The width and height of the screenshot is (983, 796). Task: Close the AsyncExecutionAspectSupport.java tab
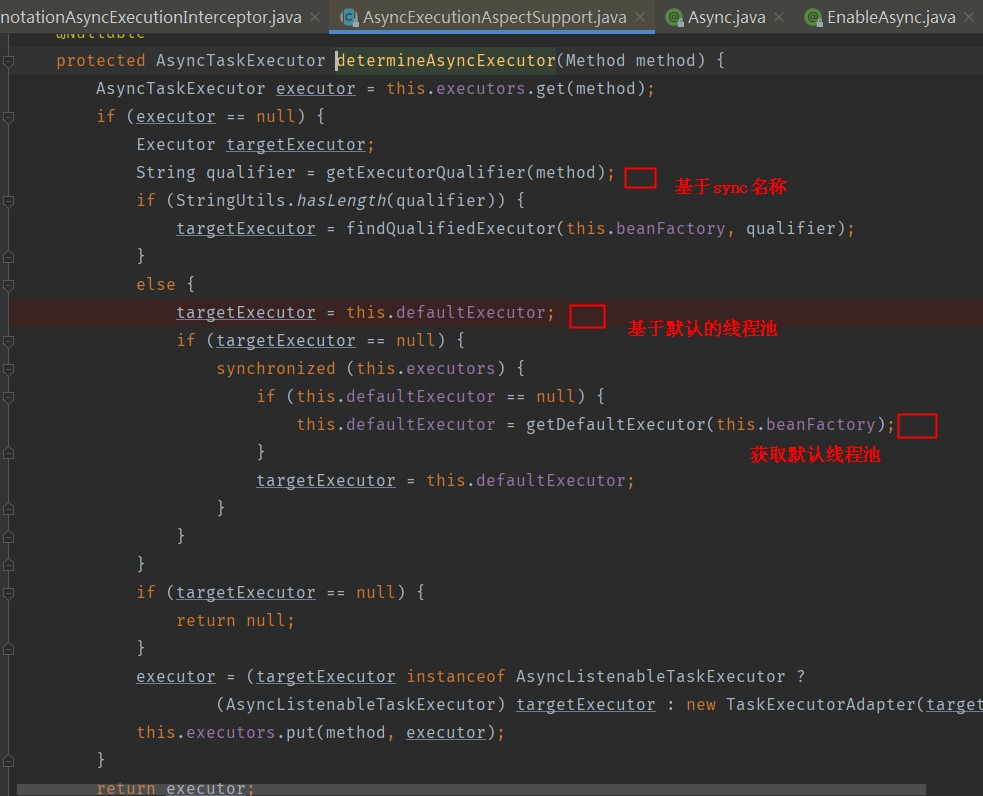(x=640, y=17)
